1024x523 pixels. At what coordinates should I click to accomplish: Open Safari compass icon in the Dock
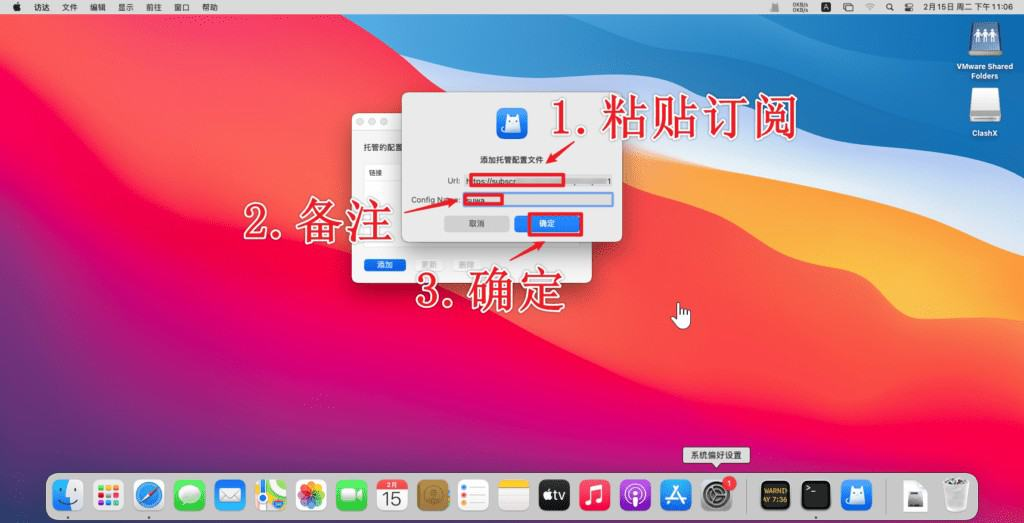tap(149, 494)
